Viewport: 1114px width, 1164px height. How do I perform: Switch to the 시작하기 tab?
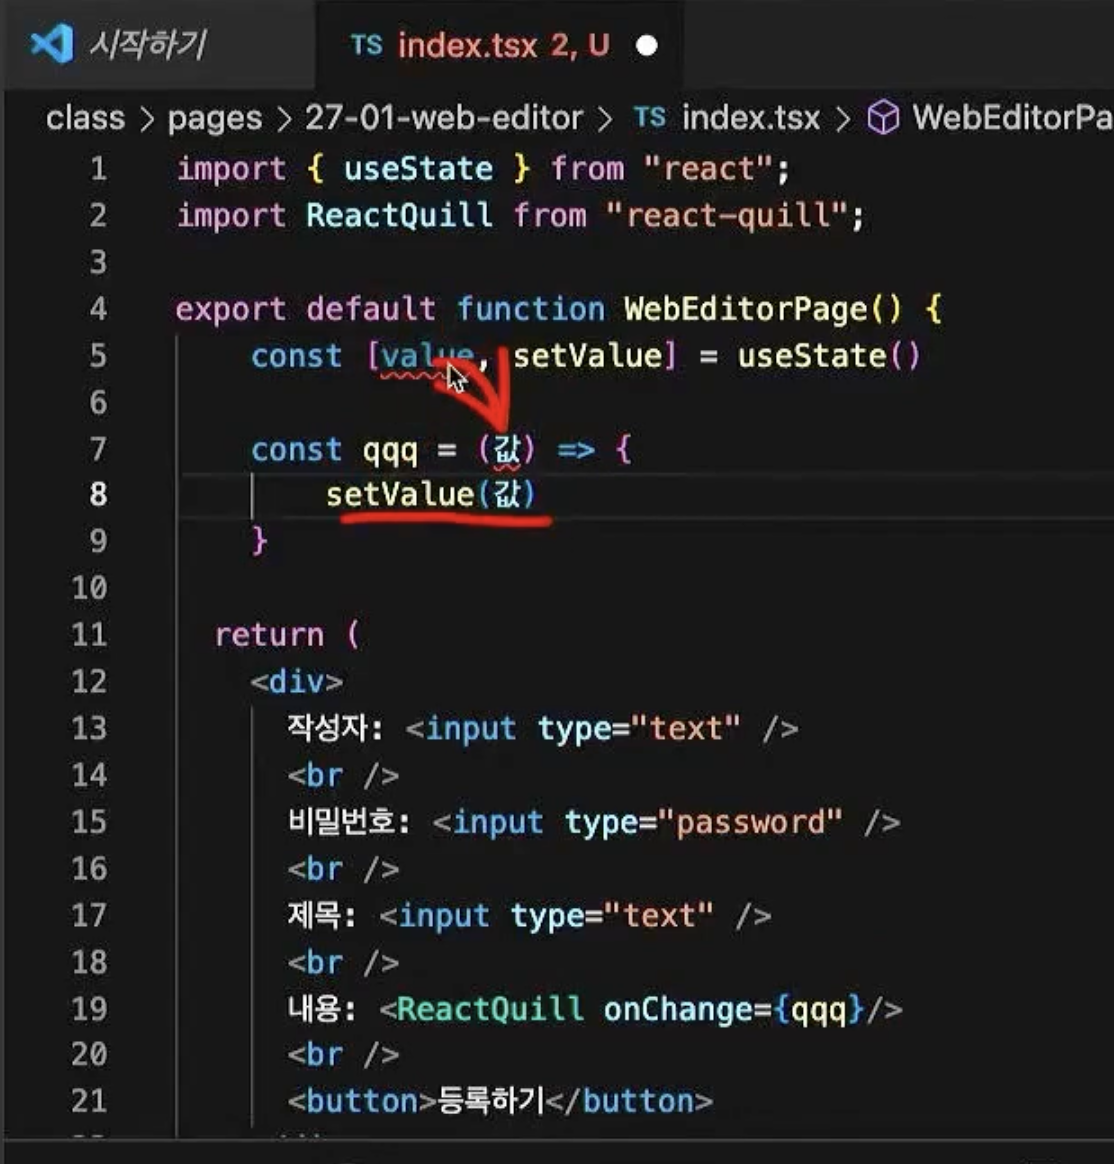[x=147, y=45]
